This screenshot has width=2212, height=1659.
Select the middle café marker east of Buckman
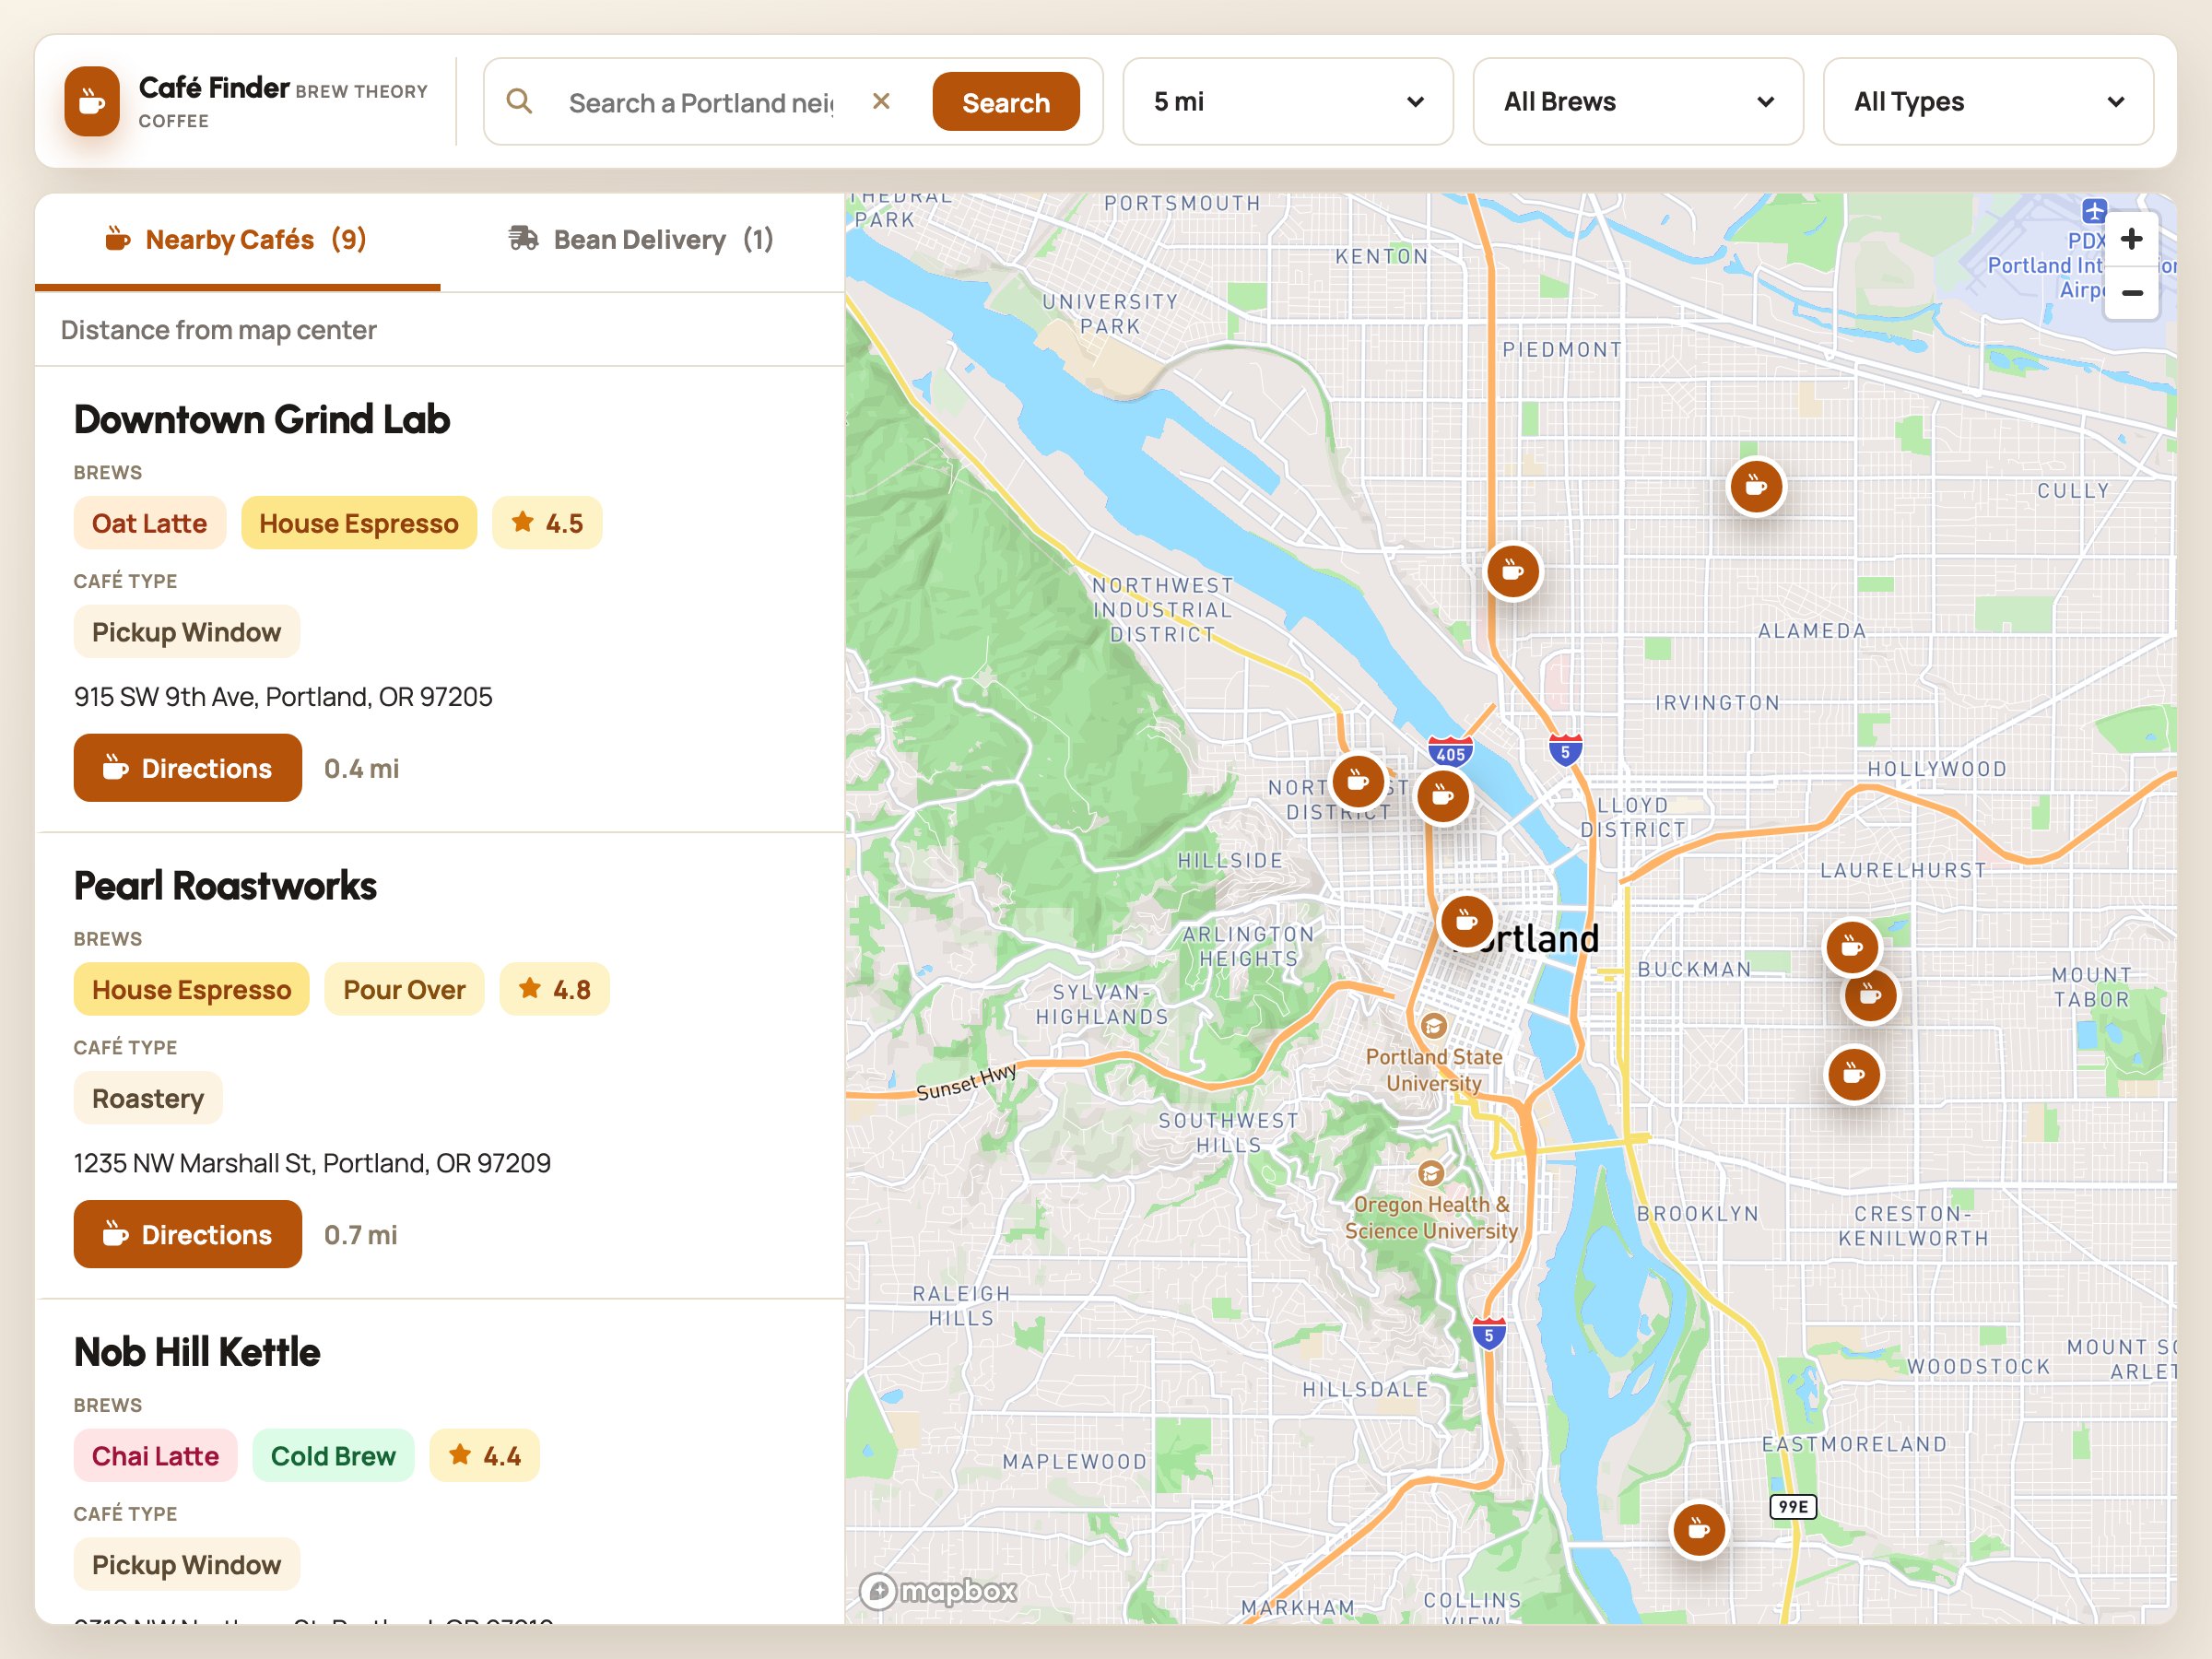click(x=1870, y=996)
